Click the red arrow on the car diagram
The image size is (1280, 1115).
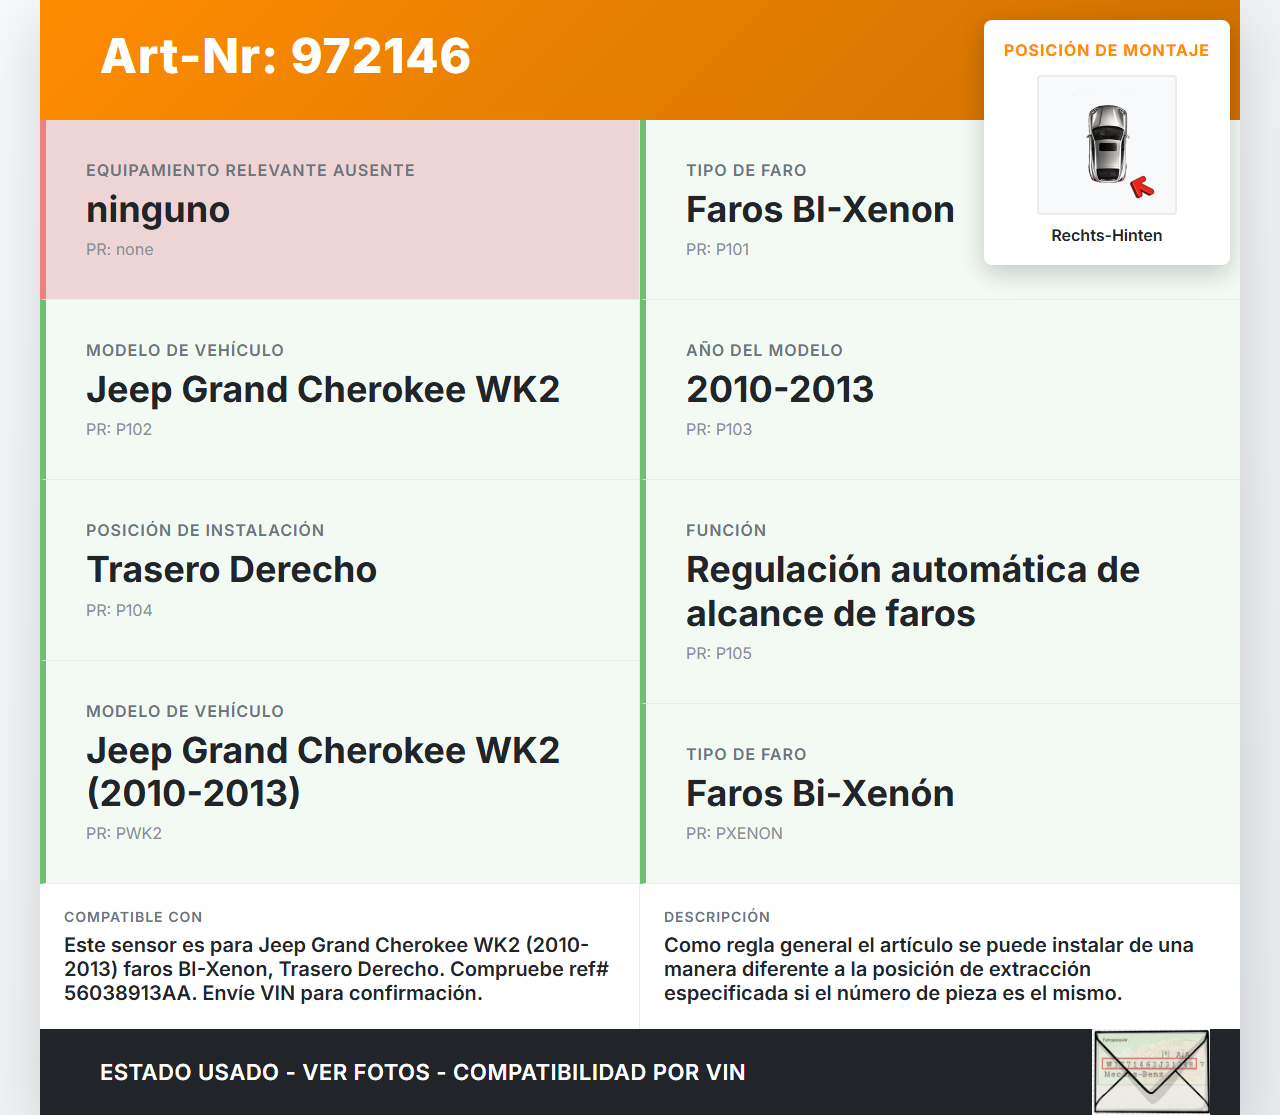1142,187
